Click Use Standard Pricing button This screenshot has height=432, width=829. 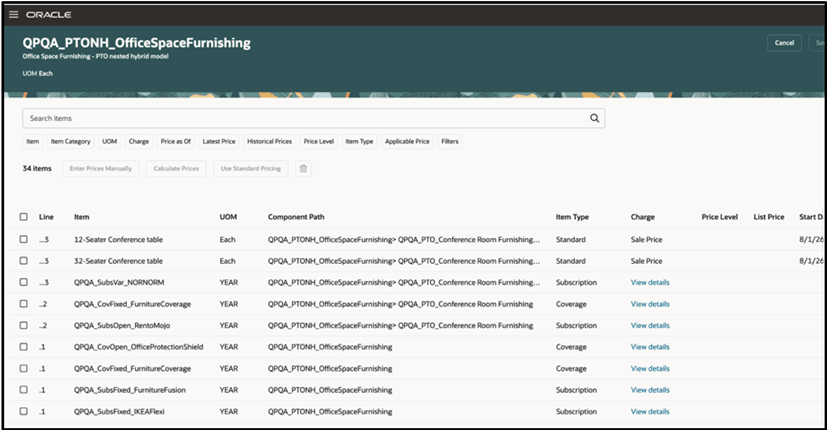coord(251,169)
